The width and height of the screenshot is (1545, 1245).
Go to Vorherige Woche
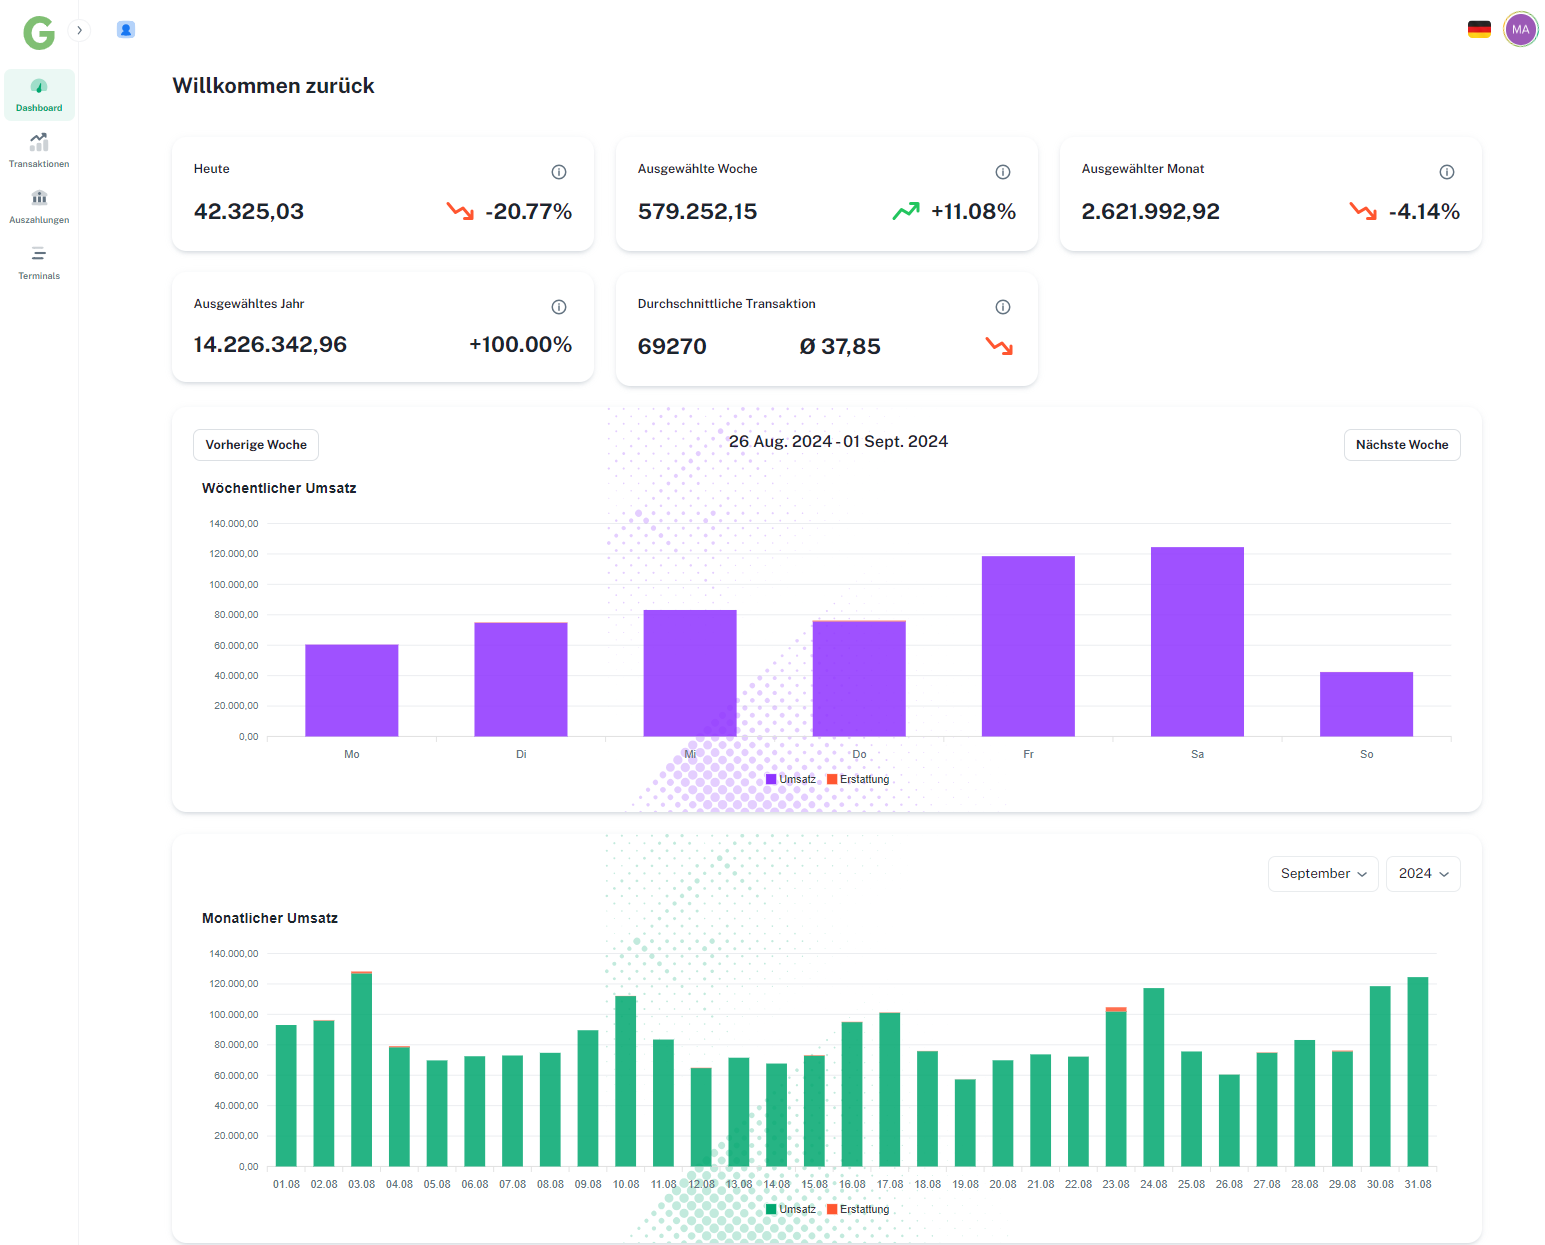(256, 445)
